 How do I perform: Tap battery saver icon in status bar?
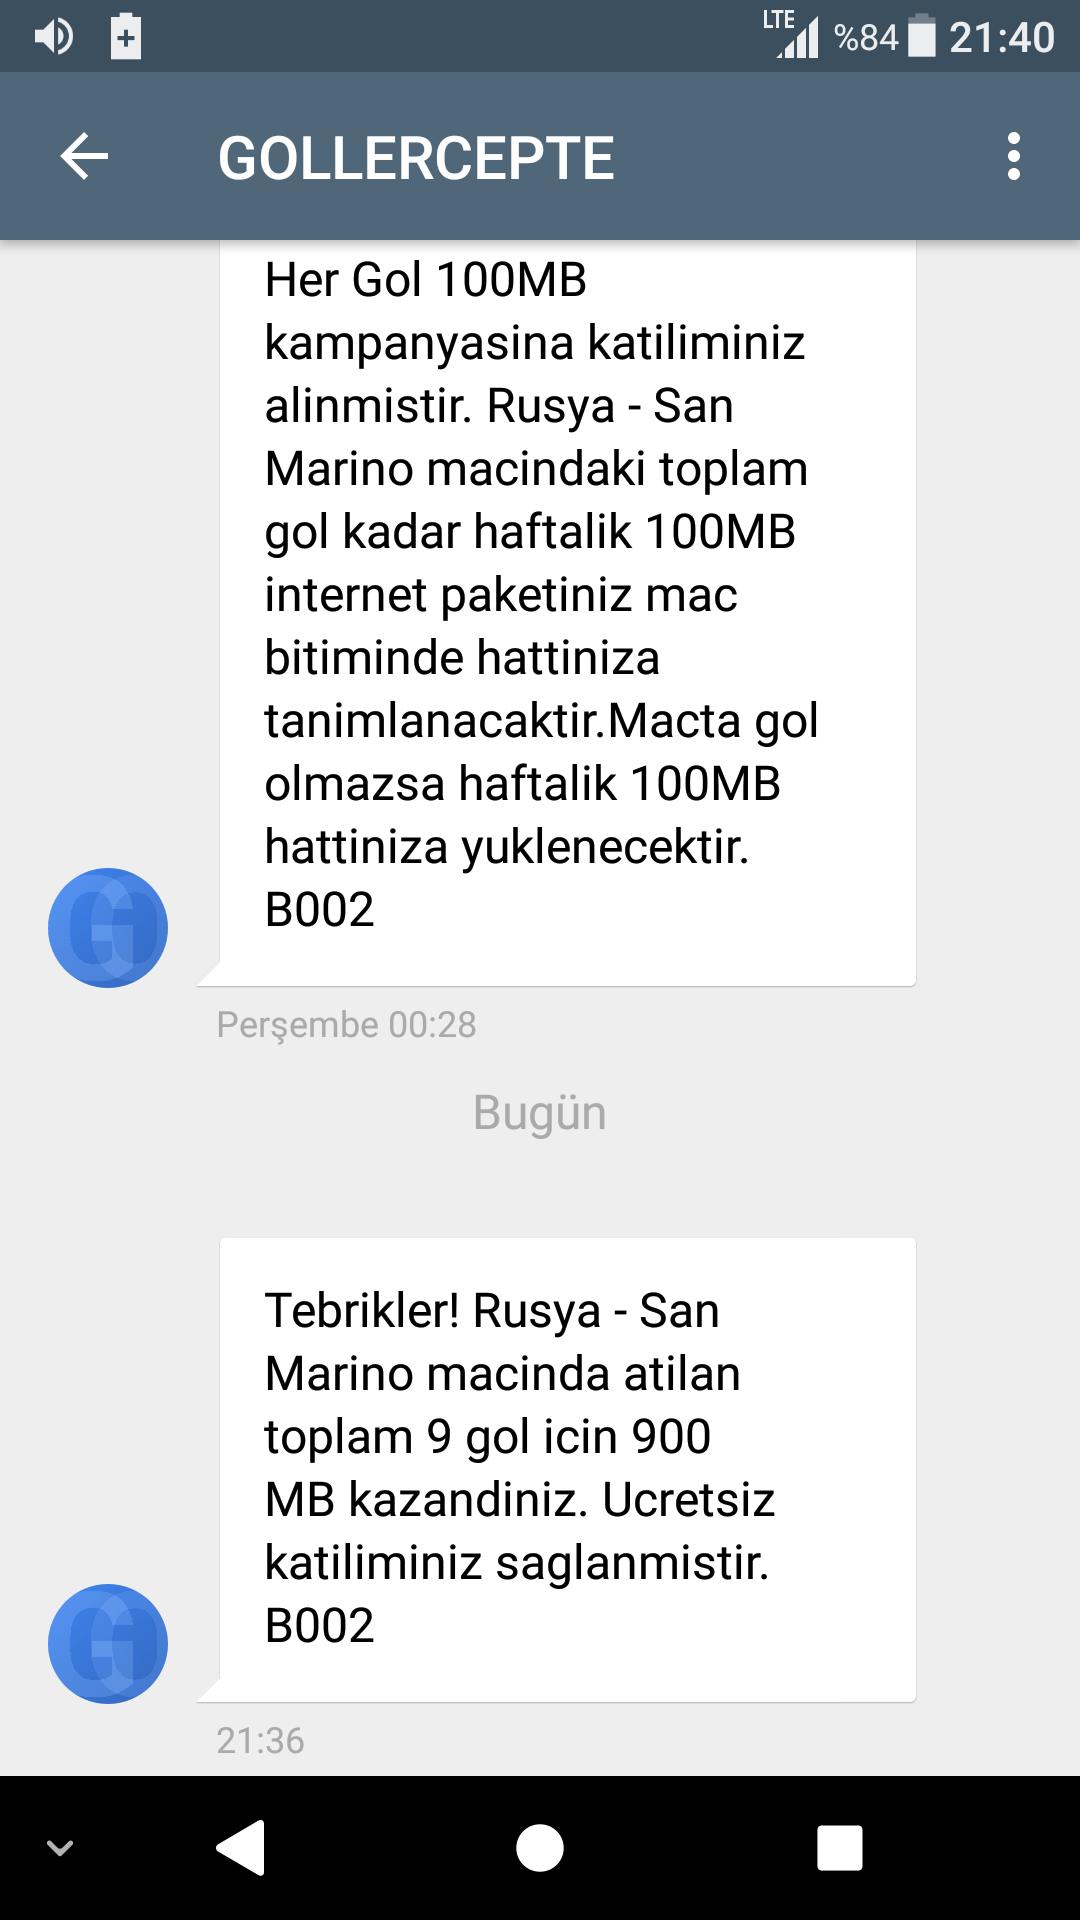point(125,37)
